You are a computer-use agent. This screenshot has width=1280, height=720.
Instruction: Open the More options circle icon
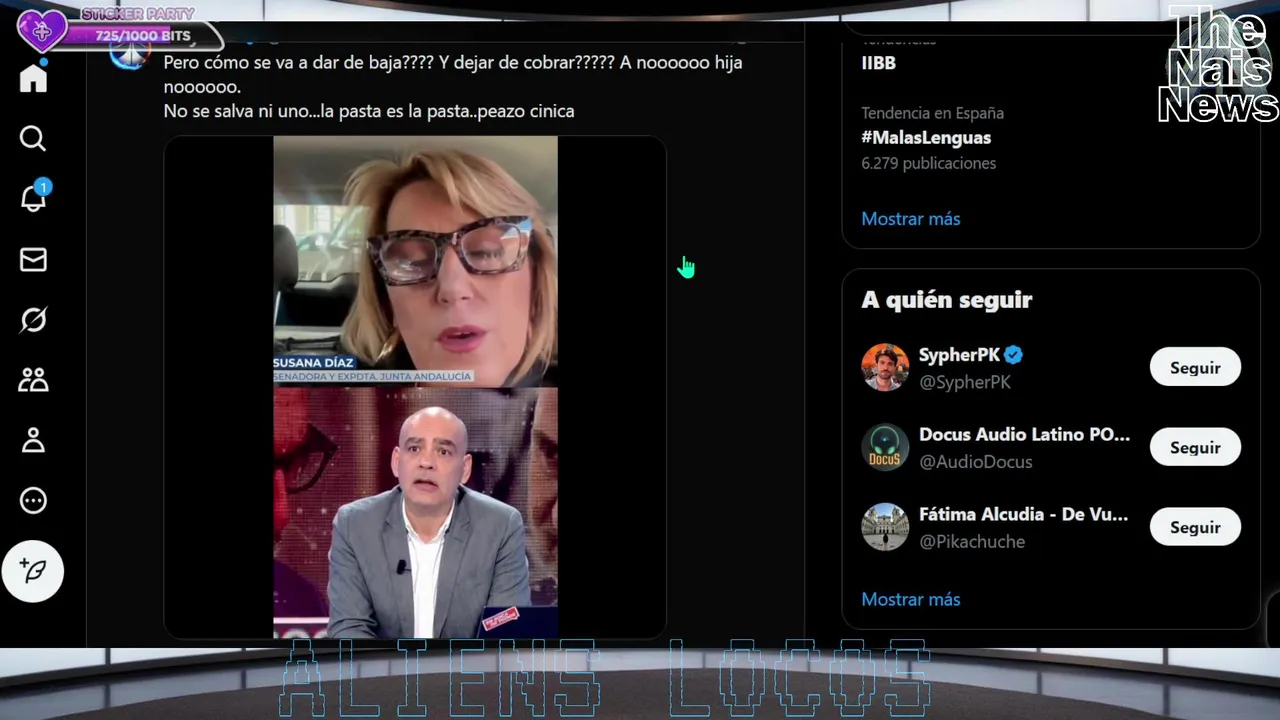pos(33,500)
